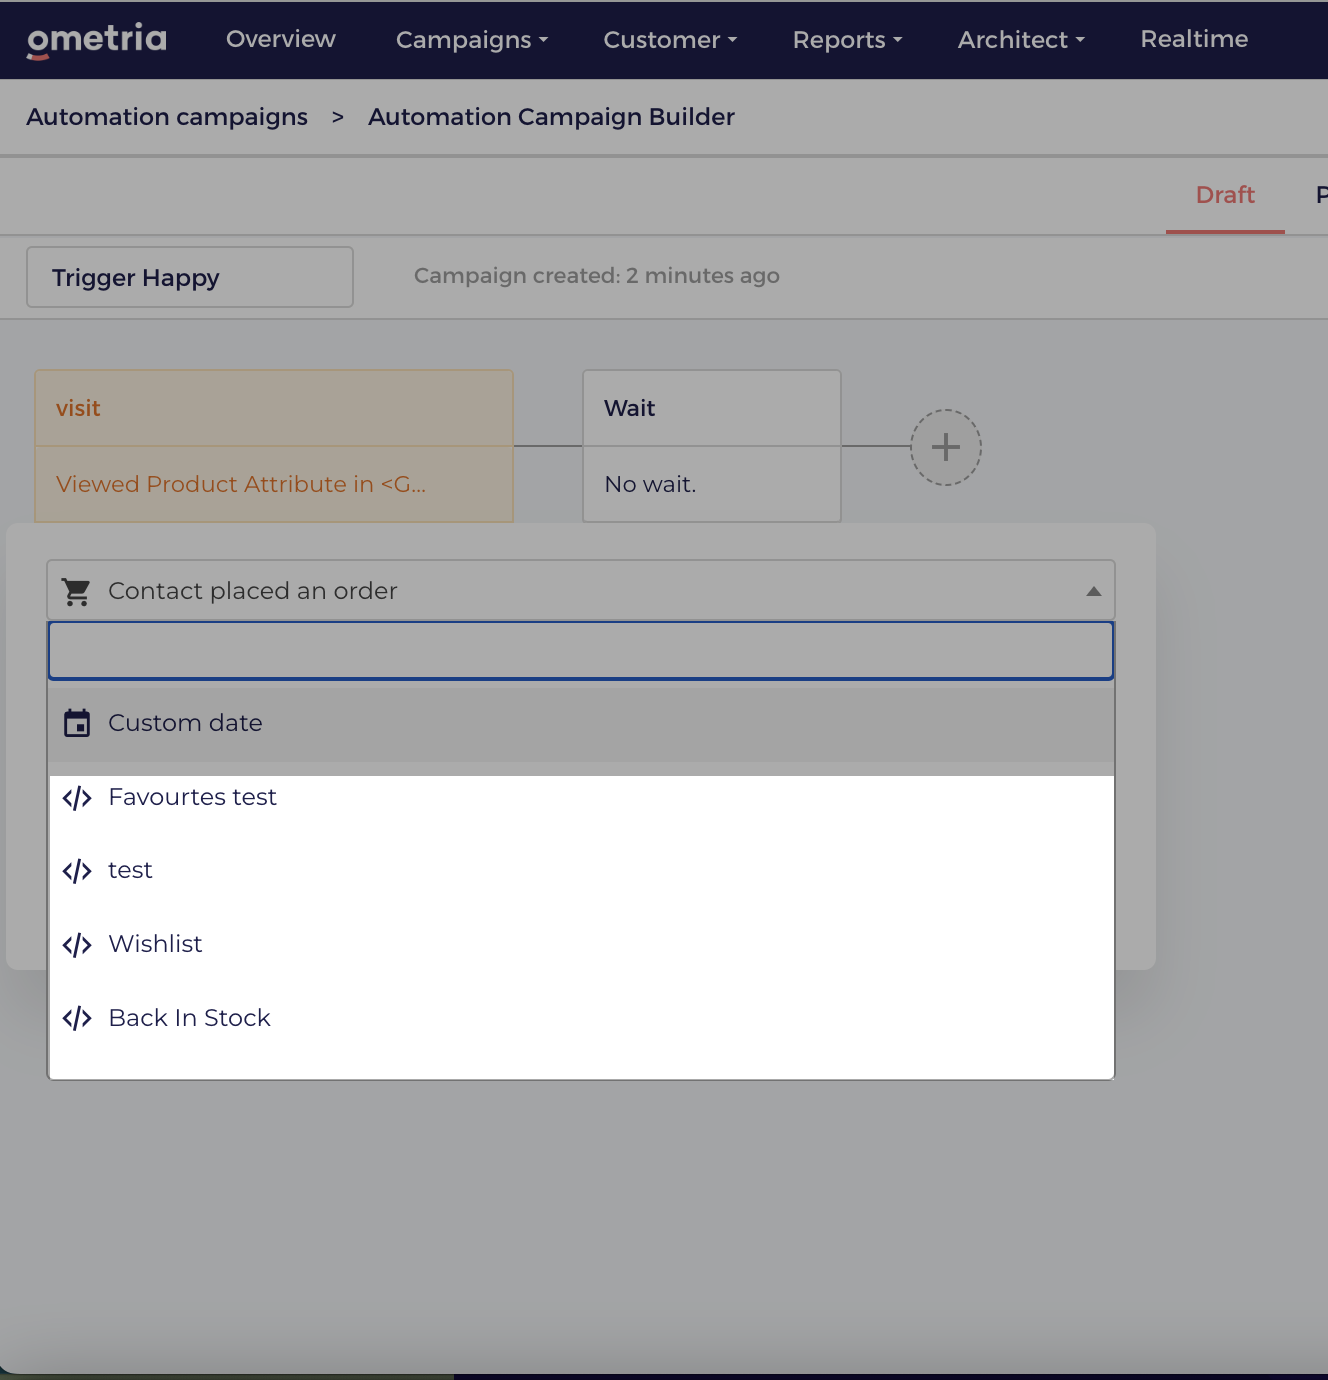Open the Architect dropdown menu
Screen dimensions: 1328x1380
click(x=1021, y=40)
